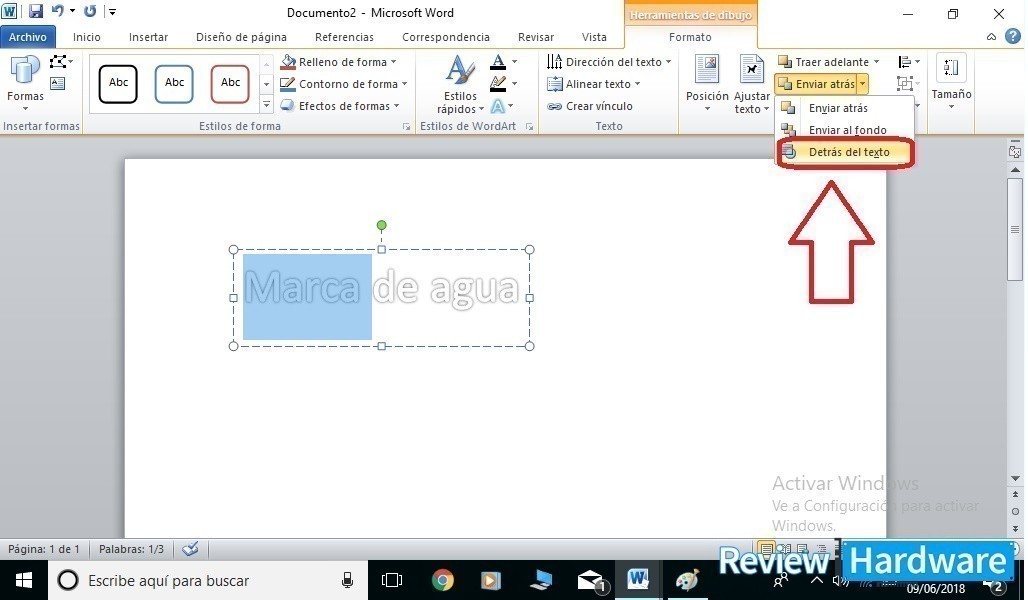Image resolution: width=1028 pixels, height=600 pixels.
Task: Click the Enviar atrás split-button arrow
Action: click(x=863, y=84)
